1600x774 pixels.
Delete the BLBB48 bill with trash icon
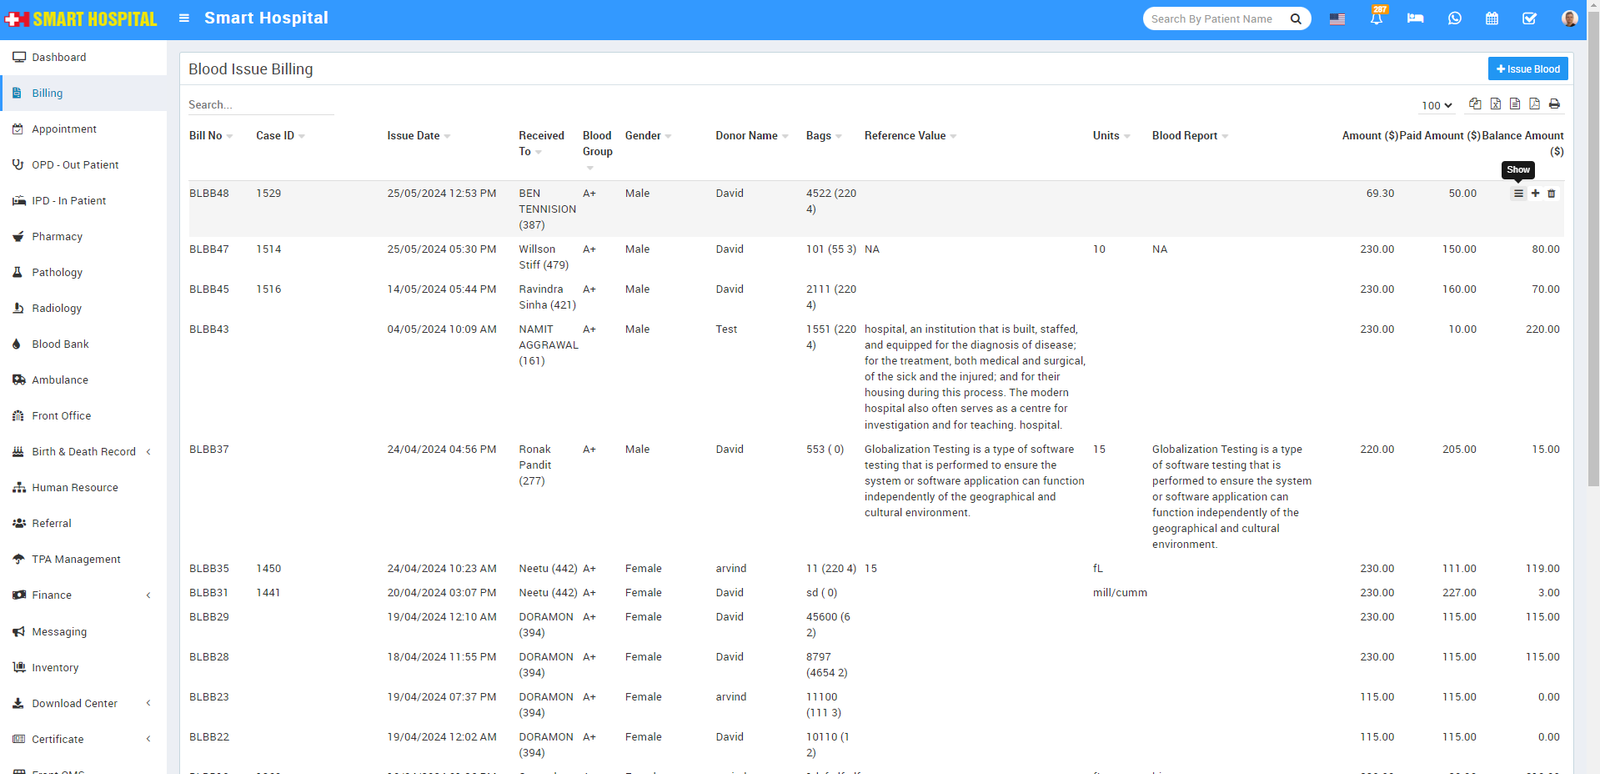click(1551, 194)
